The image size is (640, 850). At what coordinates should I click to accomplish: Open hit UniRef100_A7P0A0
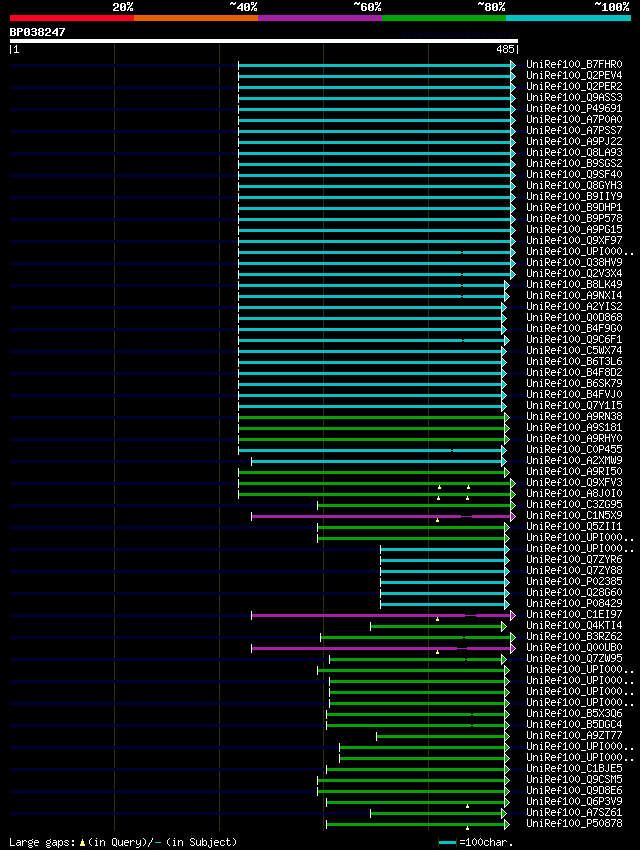click(x=574, y=119)
